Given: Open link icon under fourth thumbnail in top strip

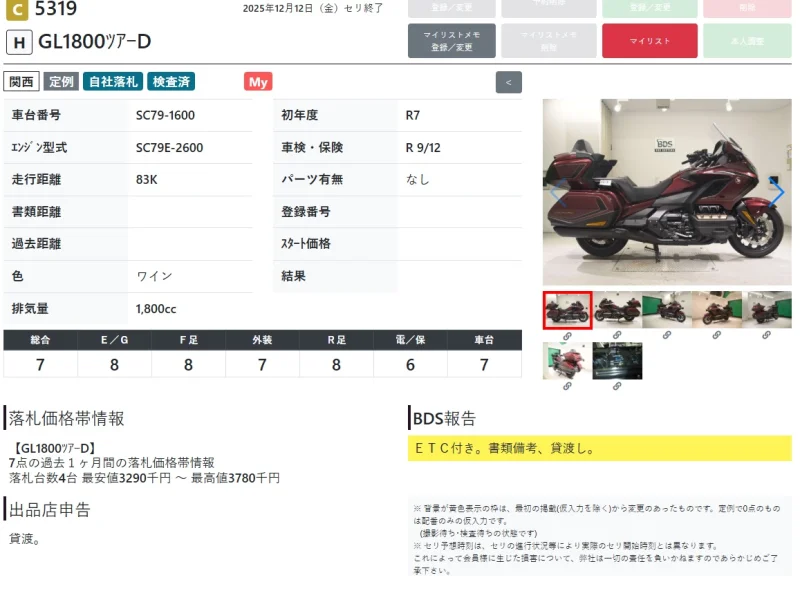Looking at the screenshot, I should click(716, 335).
